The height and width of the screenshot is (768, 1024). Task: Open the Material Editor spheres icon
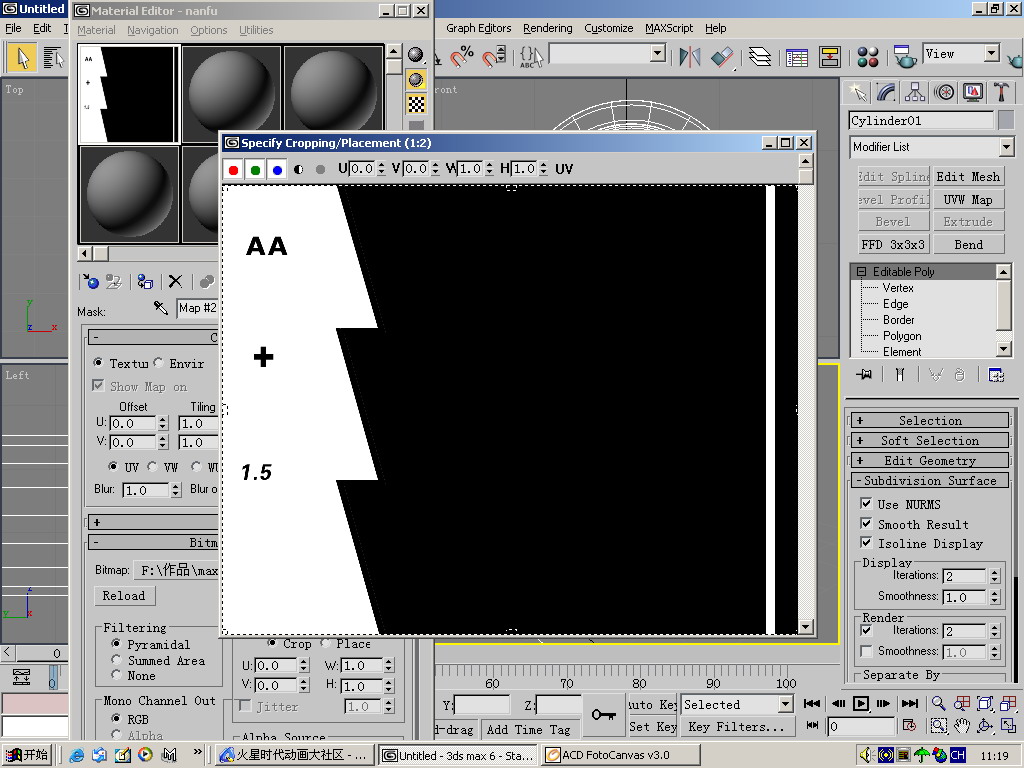click(x=868, y=57)
